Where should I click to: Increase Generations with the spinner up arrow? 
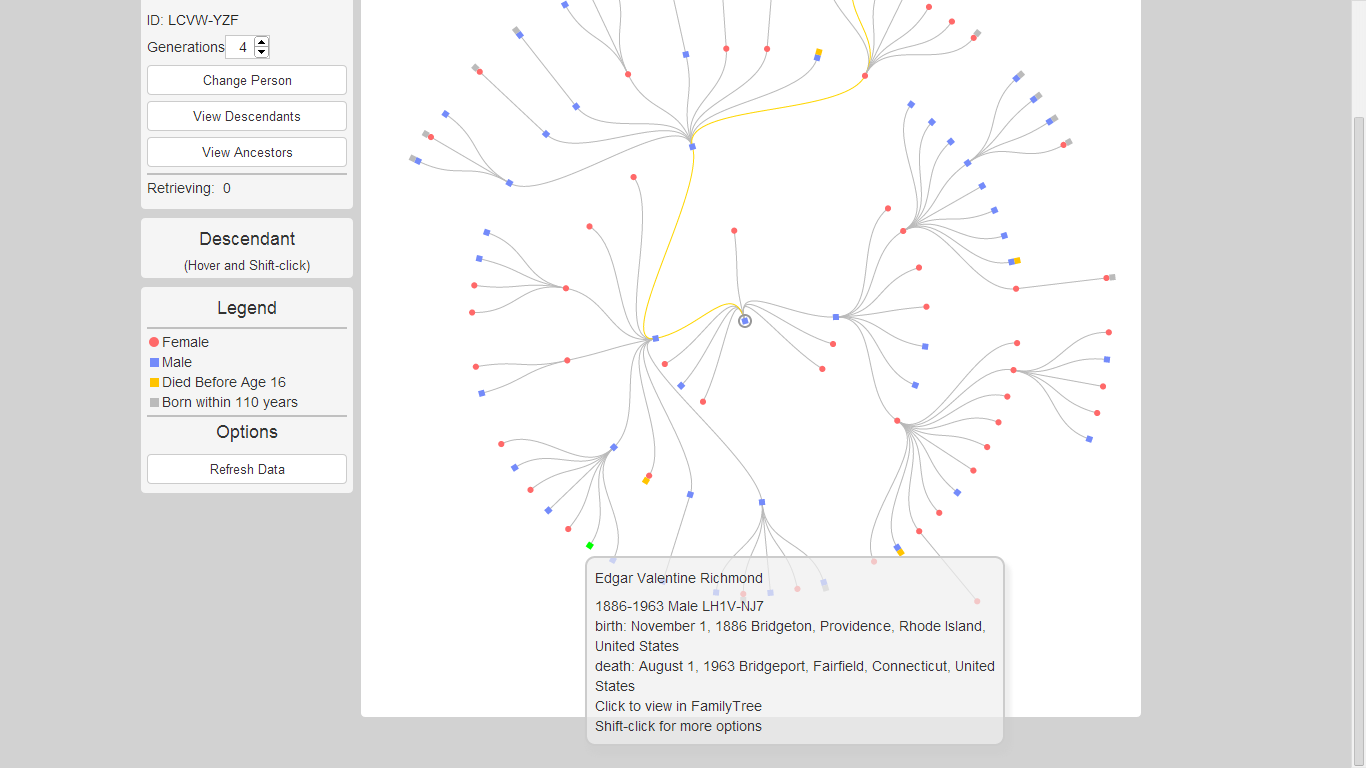pyautogui.click(x=261, y=41)
